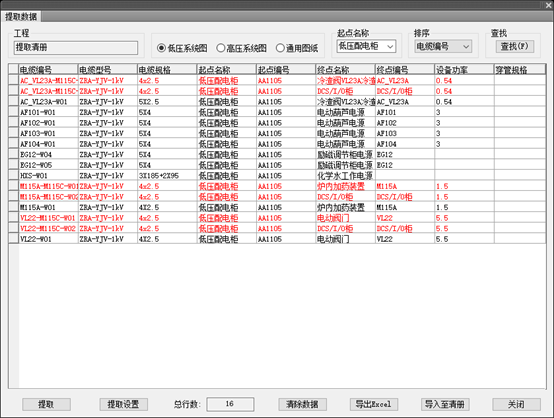Click the red 电动阀门 cell
Viewport: 554px width, 418px height.
coord(345,218)
